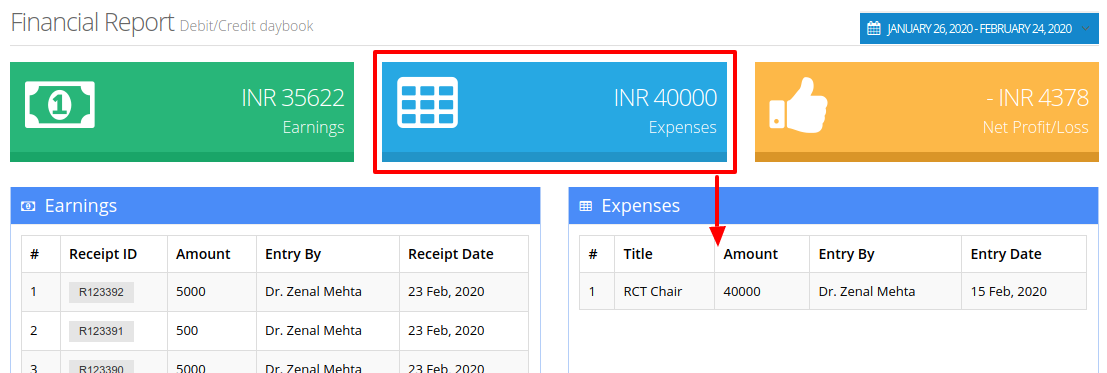The width and height of the screenshot is (1107, 373).
Task: Open the January 26 – February 24 date picker
Action: pyautogui.click(x=979, y=28)
